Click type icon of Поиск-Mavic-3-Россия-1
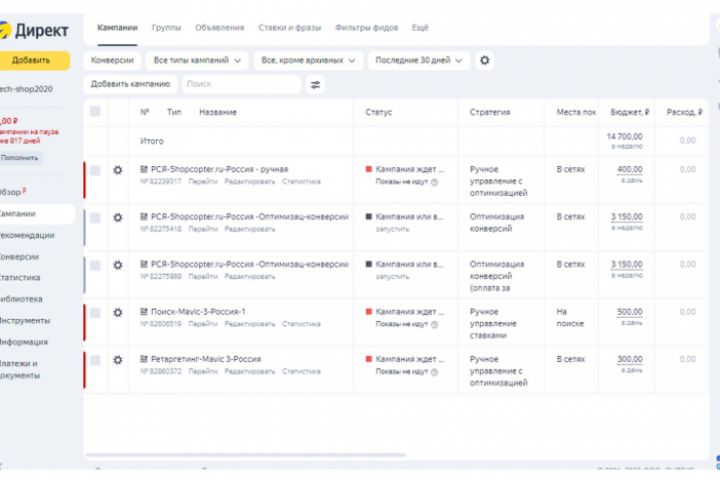 [x=144, y=311]
